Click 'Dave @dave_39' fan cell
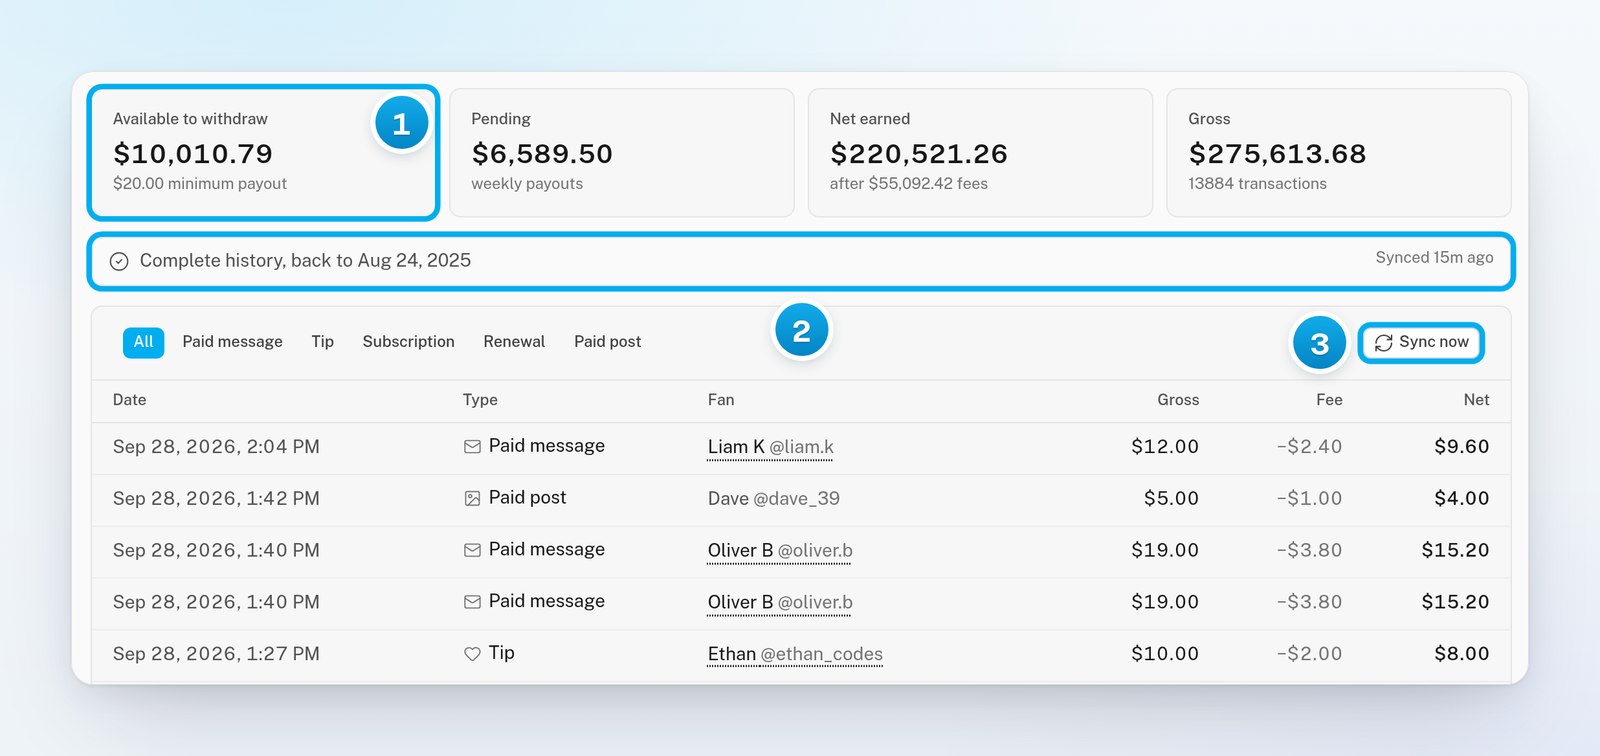1600x756 pixels. click(774, 499)
